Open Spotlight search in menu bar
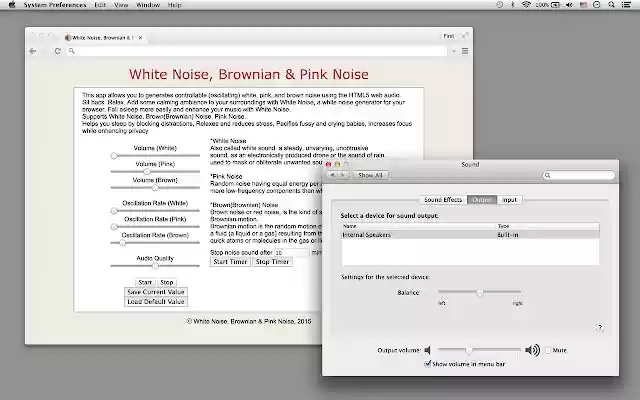The width and height of the screenshot is (640, 400). point(611,5)
